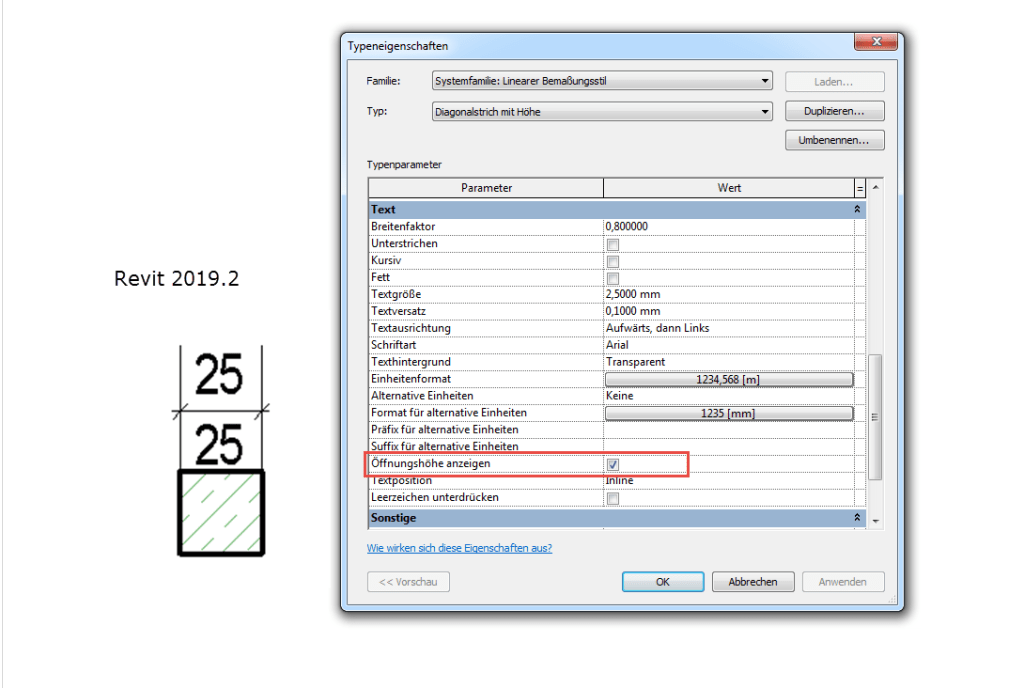The image size is (1024, 688).
Task: Check Leerzeichen unterdrücken option
Action: click(x=613, y=498)
